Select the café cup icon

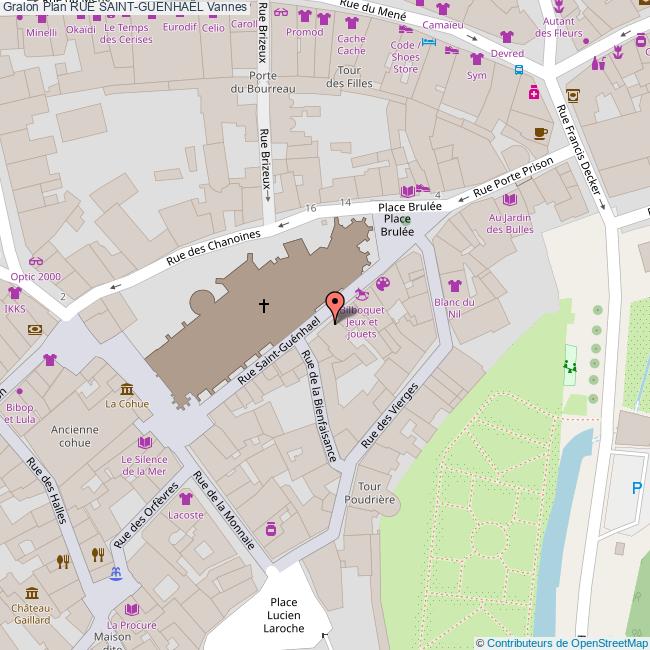540,133
